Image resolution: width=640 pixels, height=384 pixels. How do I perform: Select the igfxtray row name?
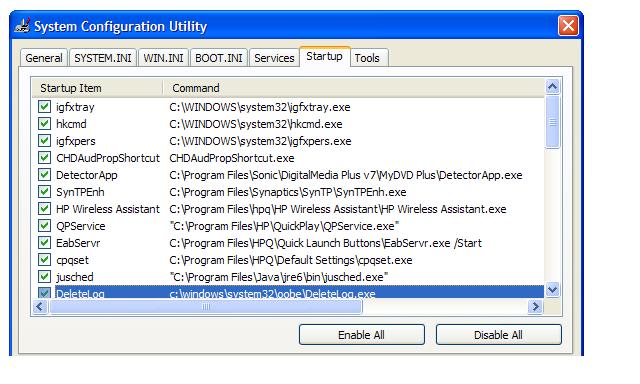pyautogui.click(x=75, y=107)
